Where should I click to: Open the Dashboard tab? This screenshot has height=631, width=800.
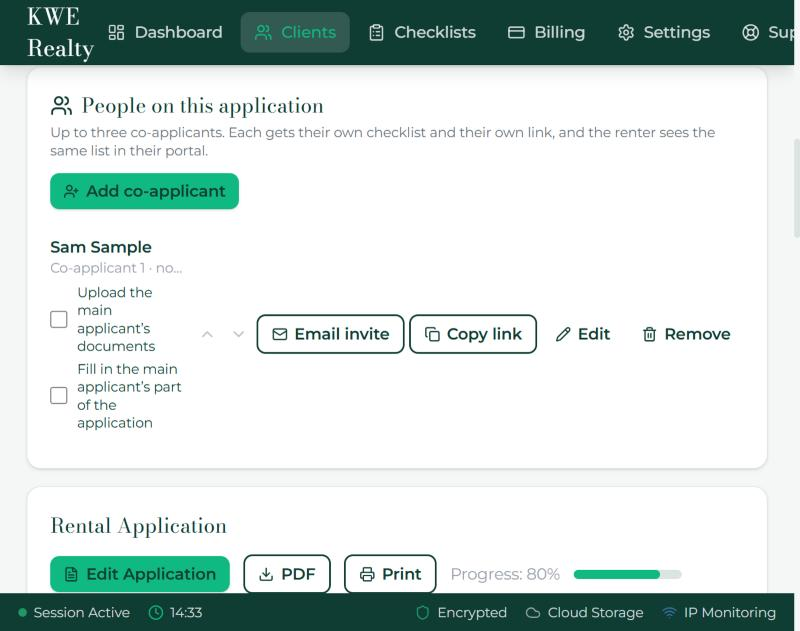165,32
